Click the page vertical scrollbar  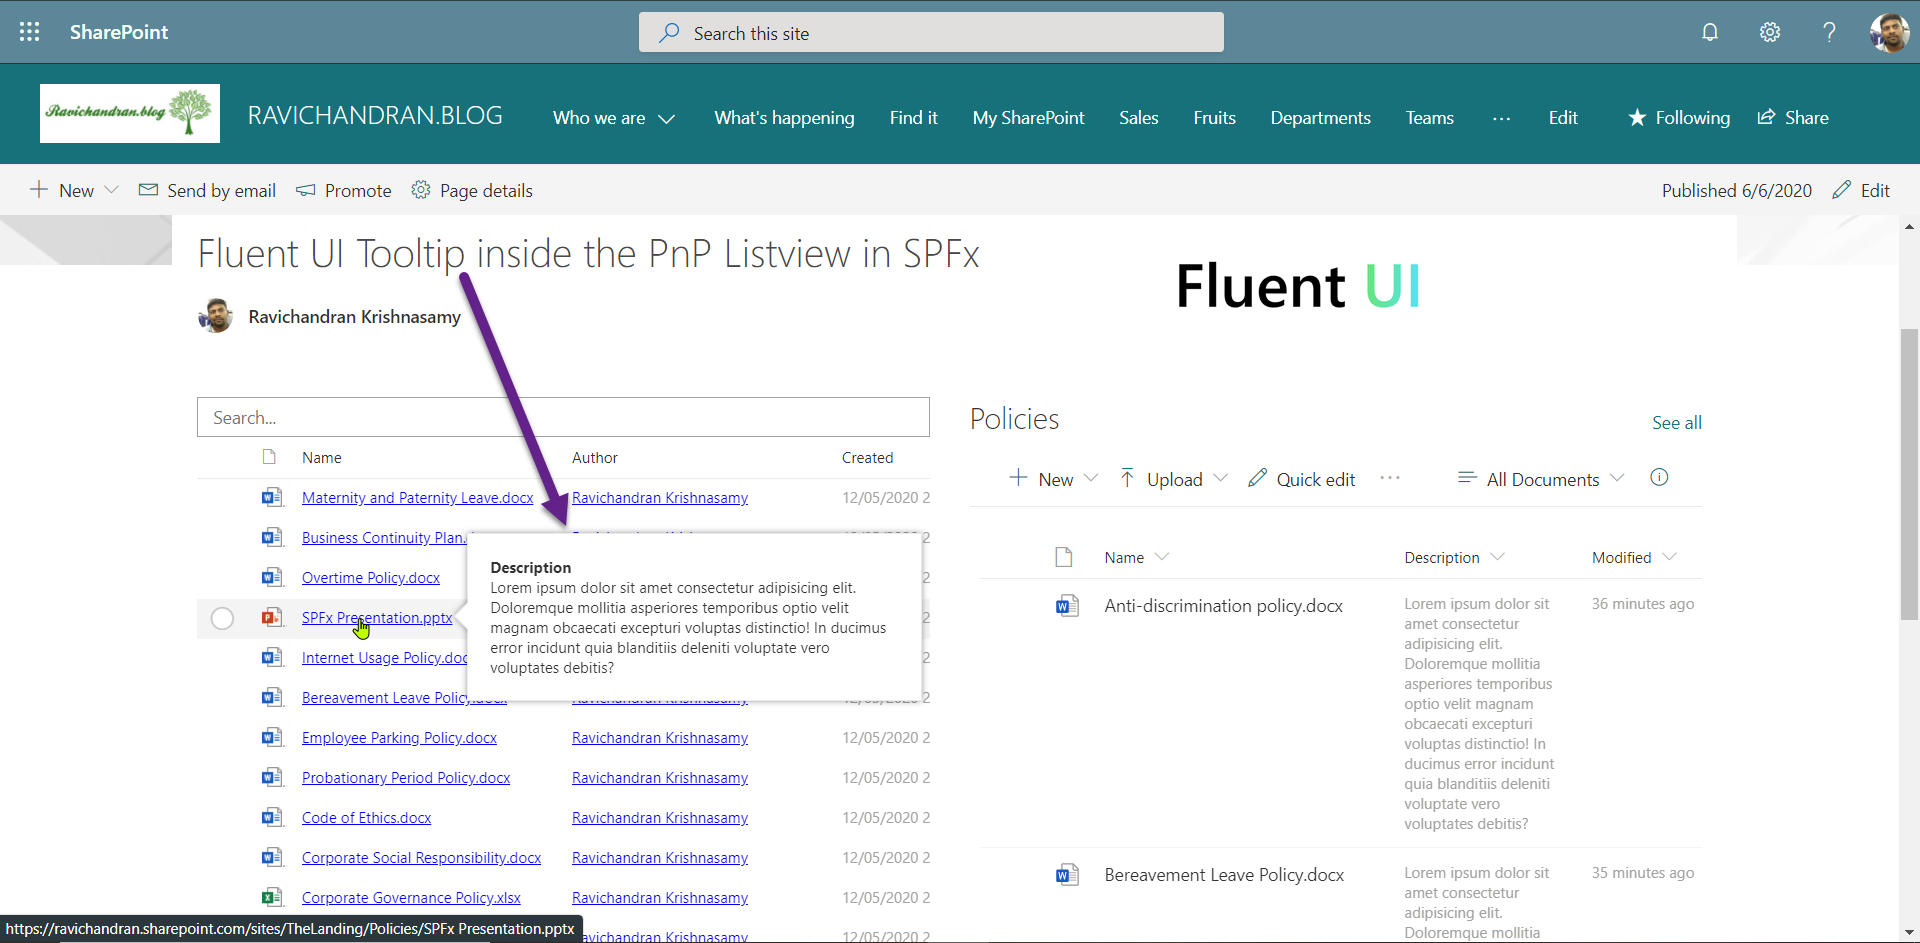tap(1909, 475)
